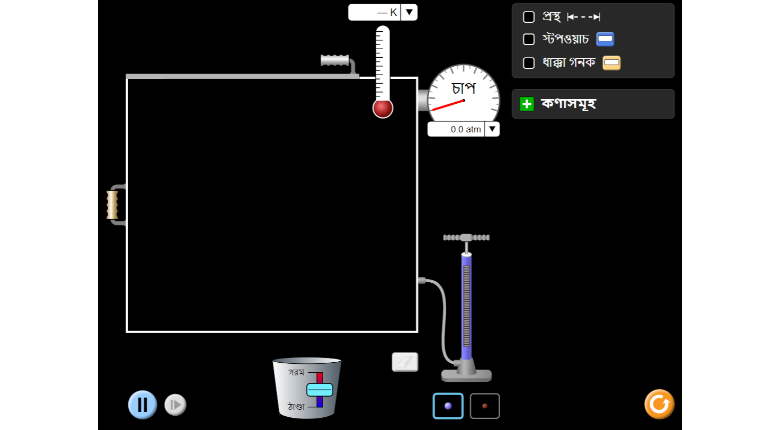Click the pressure gauge dial
Image resolution: width=780 pixels, height=430 pixels.
(463, 95)
